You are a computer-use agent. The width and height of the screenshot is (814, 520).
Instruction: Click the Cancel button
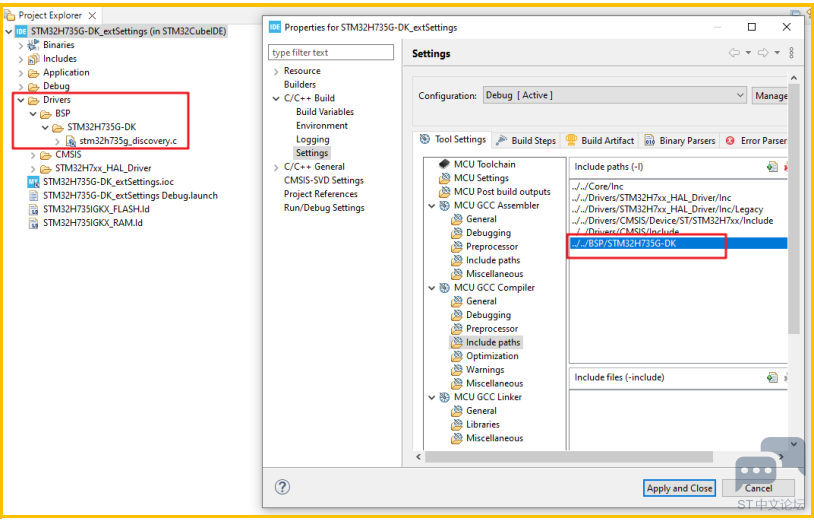coord(758,488)
